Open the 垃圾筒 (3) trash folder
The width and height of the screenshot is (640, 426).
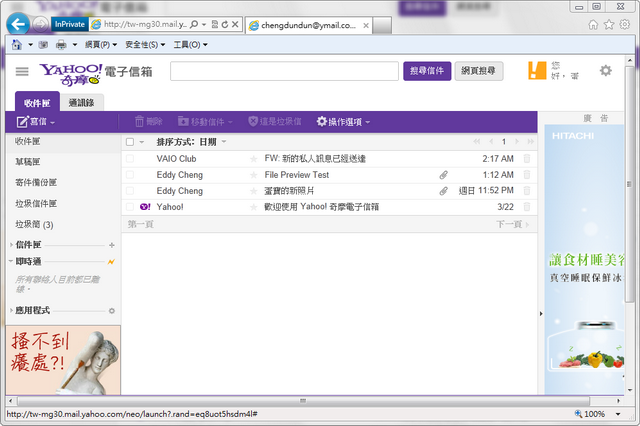pyautogui.click(x=34, y=224)
